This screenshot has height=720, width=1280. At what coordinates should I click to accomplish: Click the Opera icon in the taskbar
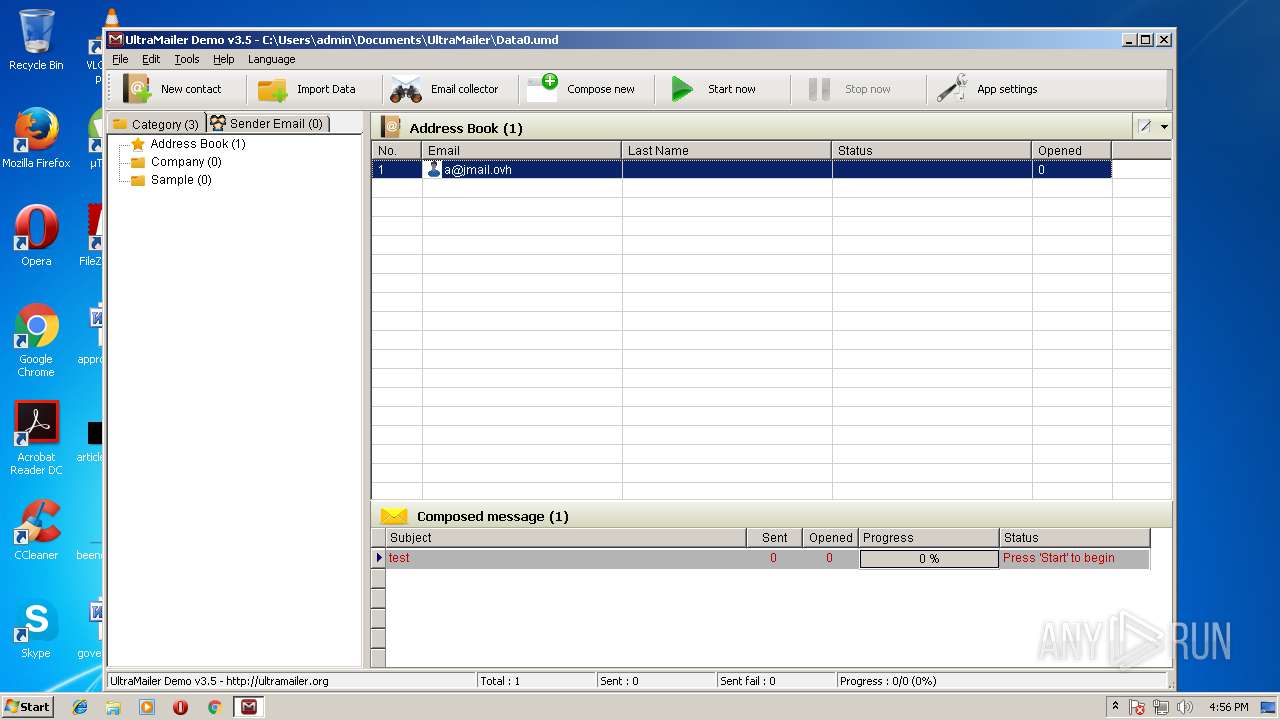(181, 707)
